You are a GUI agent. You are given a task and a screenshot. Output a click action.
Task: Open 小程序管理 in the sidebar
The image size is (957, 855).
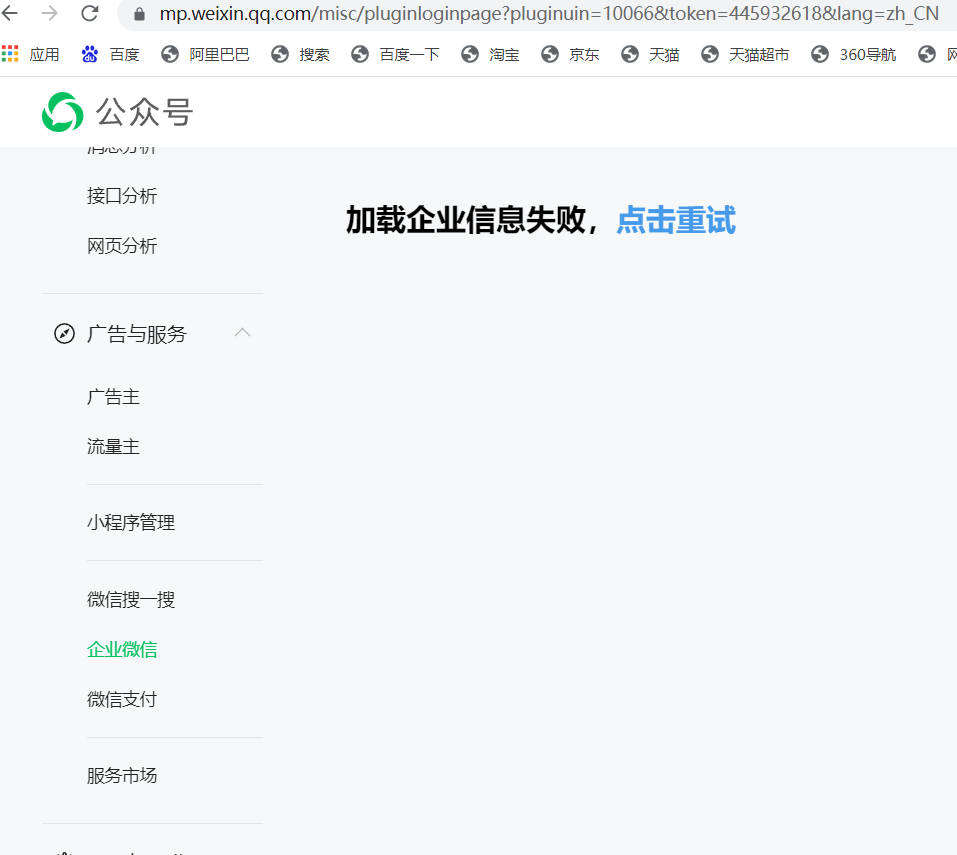tap(131, 522)
